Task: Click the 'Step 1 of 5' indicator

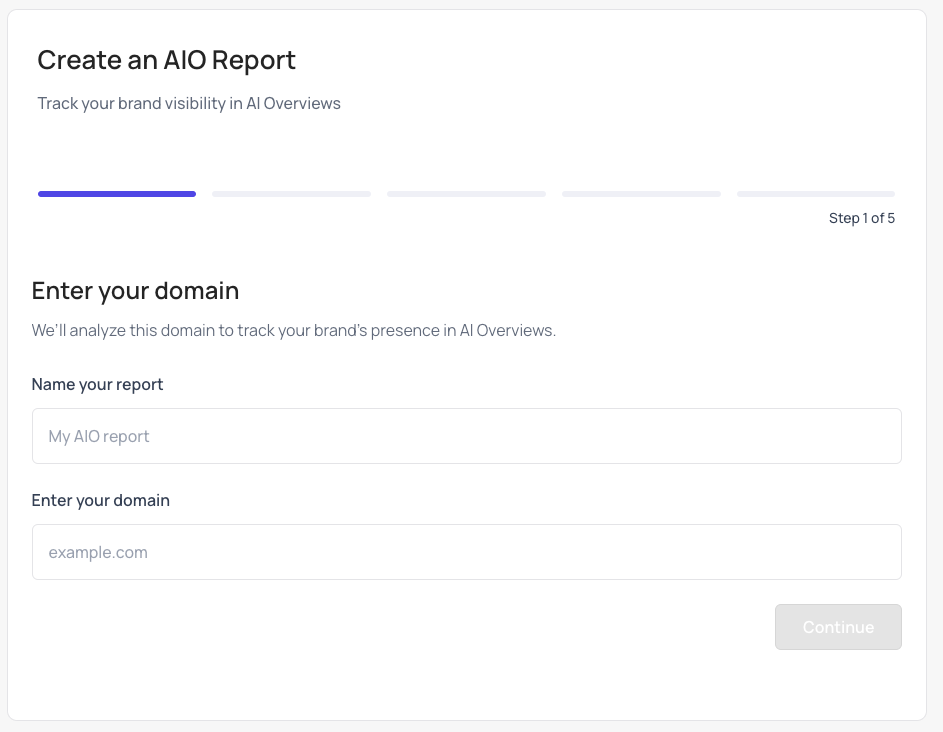Action: (862, 218)
